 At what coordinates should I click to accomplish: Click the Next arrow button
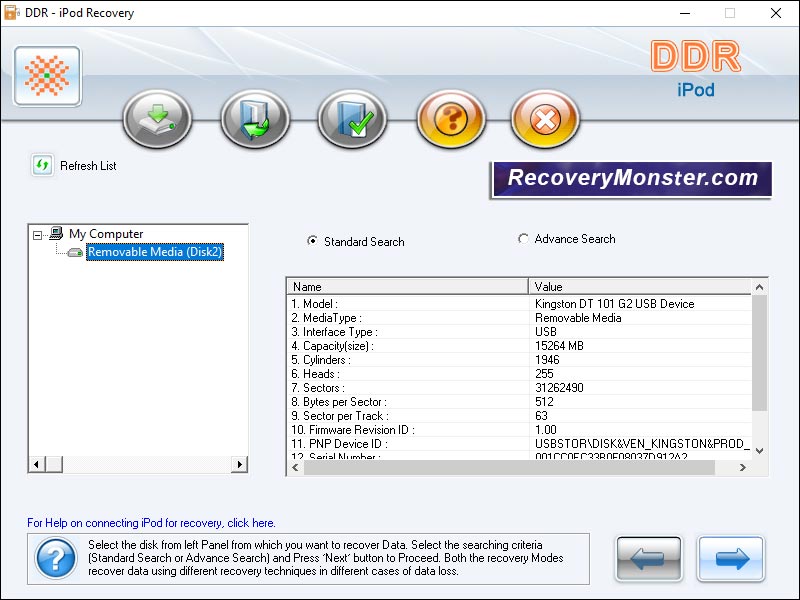(x=731, y=559)
